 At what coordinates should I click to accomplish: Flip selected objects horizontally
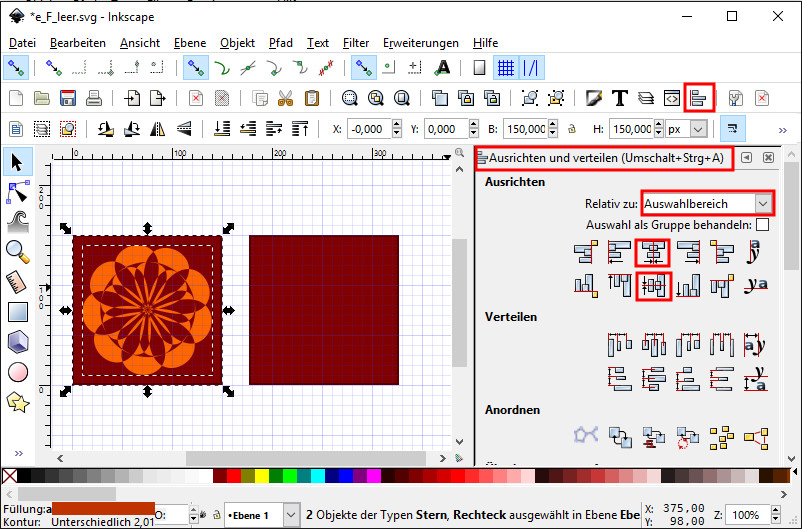point(158,129)
